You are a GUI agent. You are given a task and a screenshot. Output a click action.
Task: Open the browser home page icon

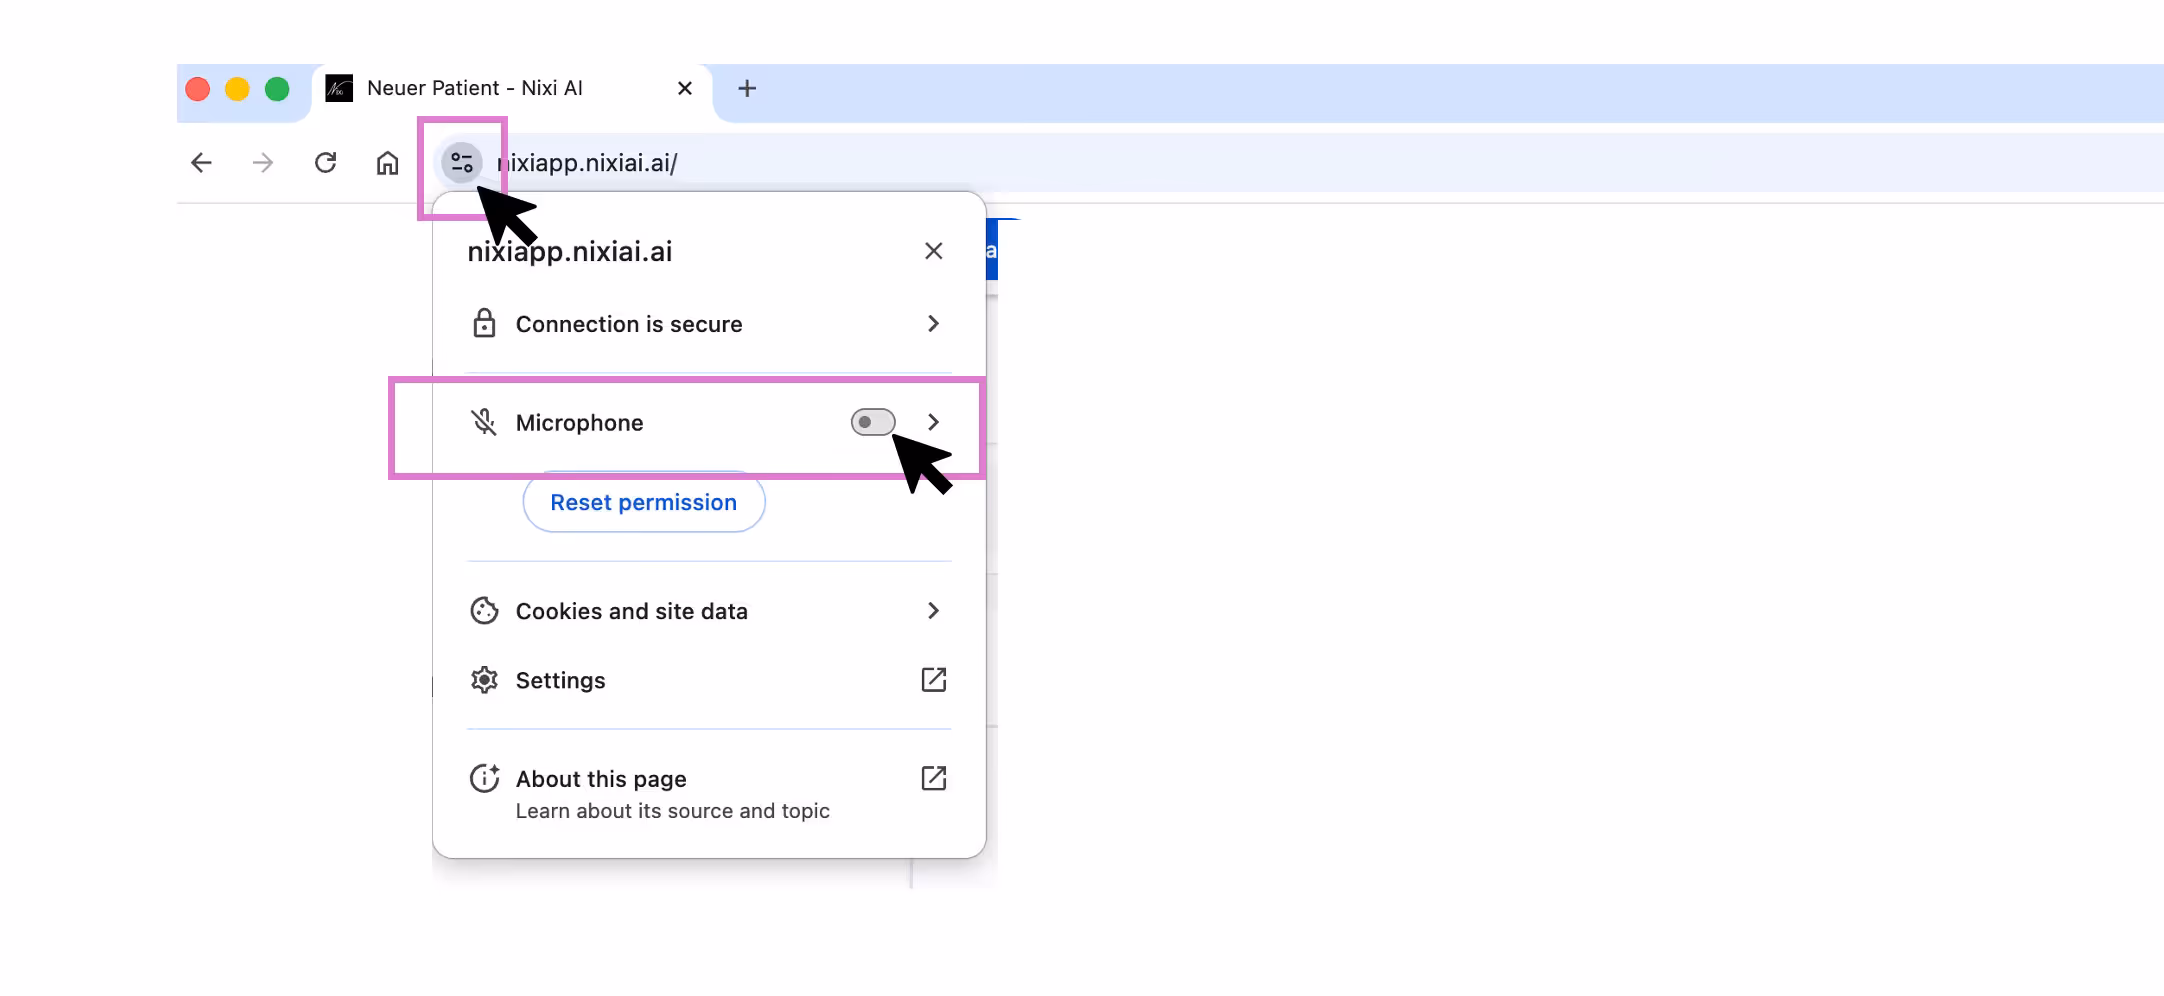pos(388,163)
